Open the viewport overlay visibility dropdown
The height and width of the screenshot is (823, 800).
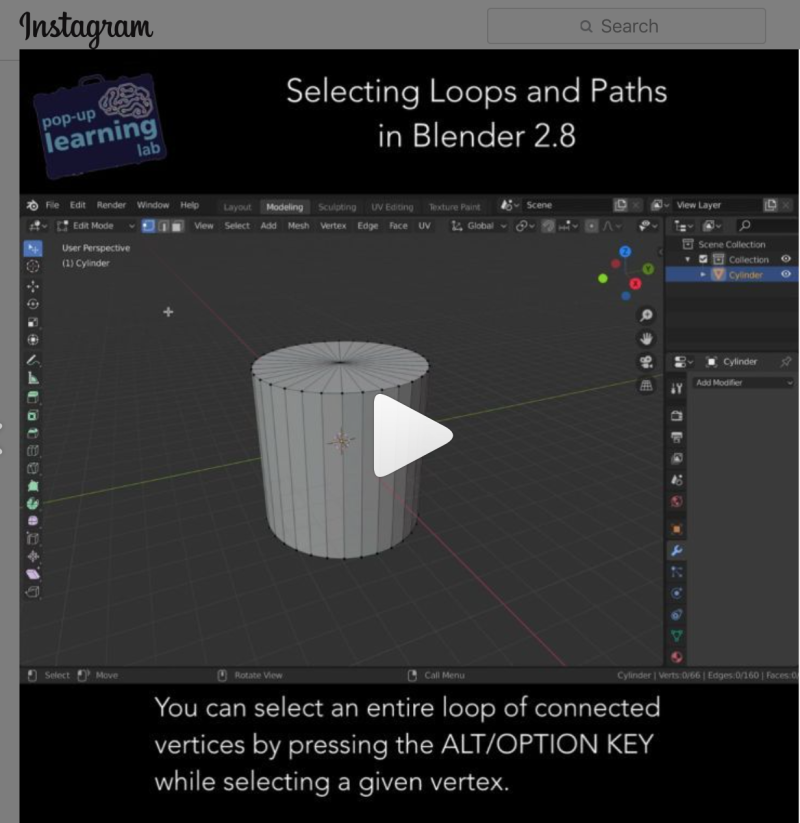pos(648,226)
